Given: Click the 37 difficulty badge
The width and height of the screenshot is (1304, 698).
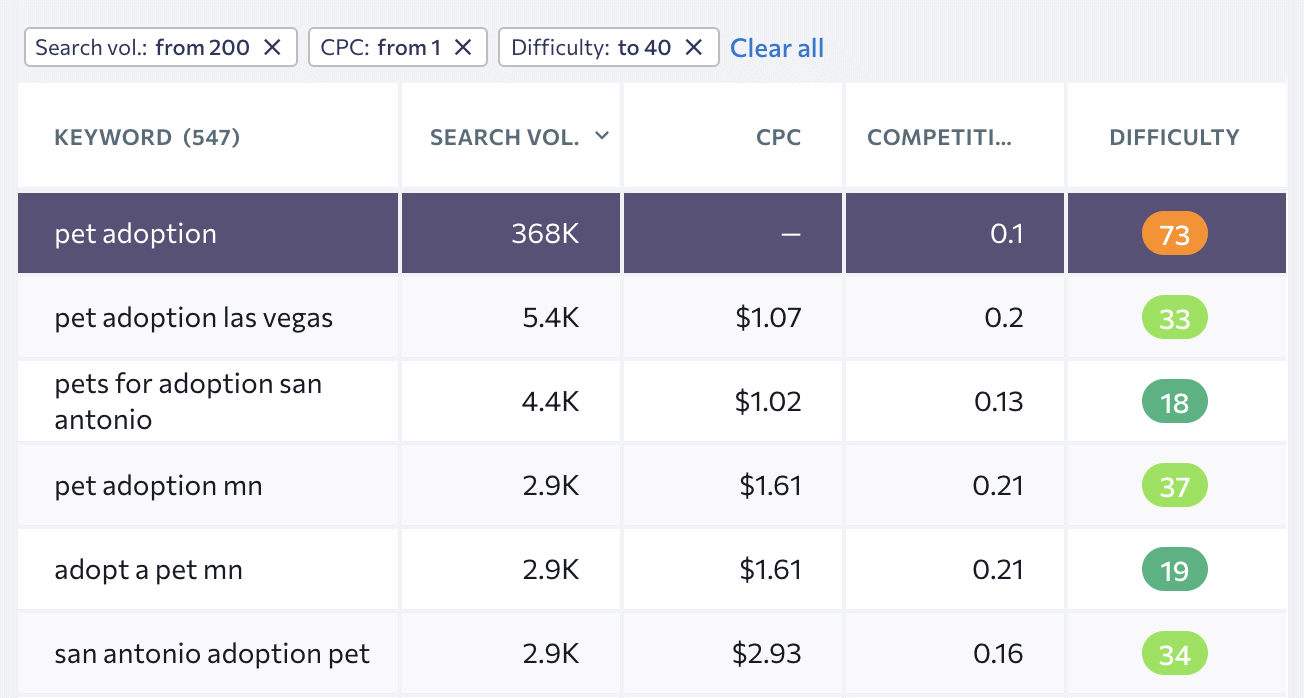Looking at the screenshot, I should pos(1174,487).
